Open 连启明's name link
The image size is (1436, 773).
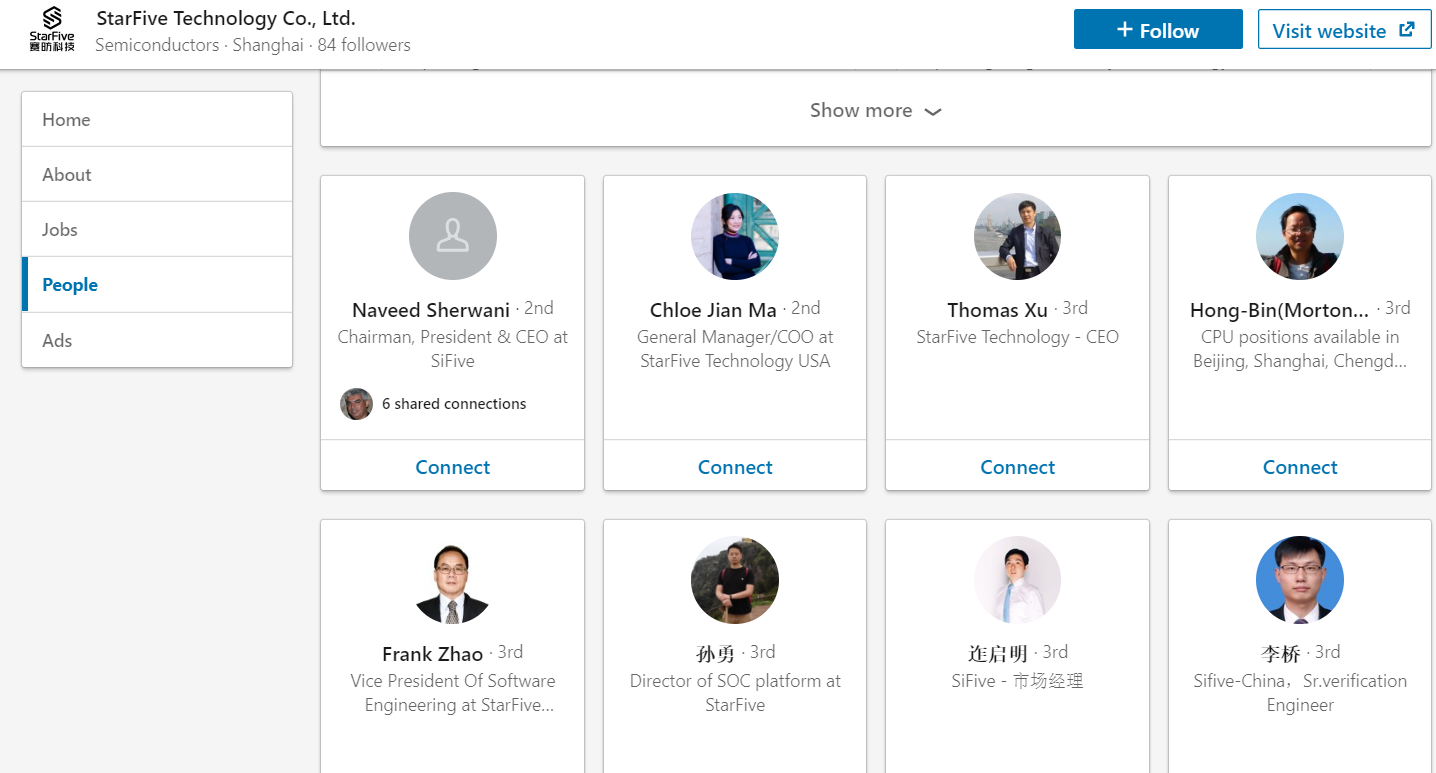tap(998, 654)
